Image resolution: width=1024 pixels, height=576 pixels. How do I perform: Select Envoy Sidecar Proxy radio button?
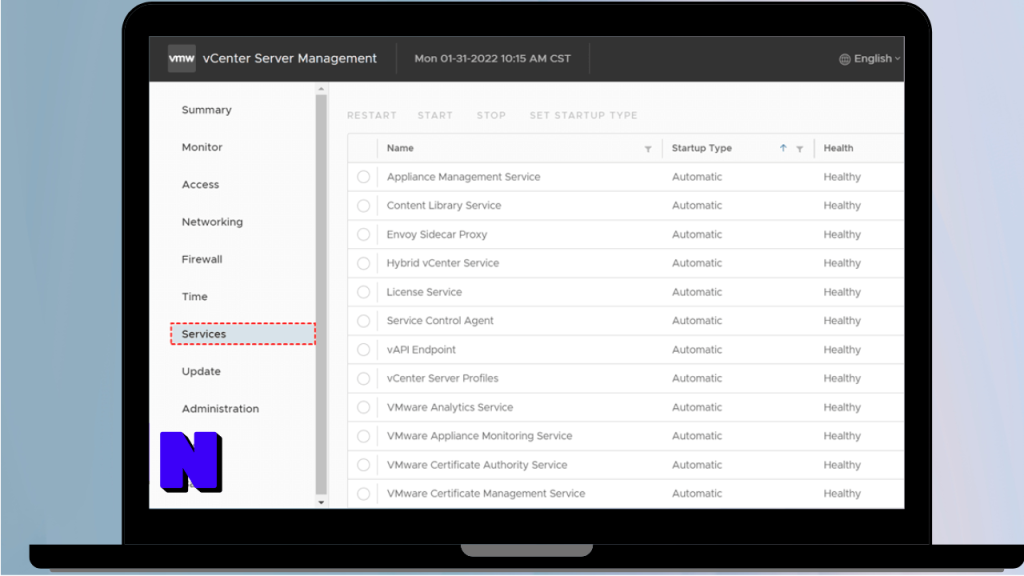point(364,234)
